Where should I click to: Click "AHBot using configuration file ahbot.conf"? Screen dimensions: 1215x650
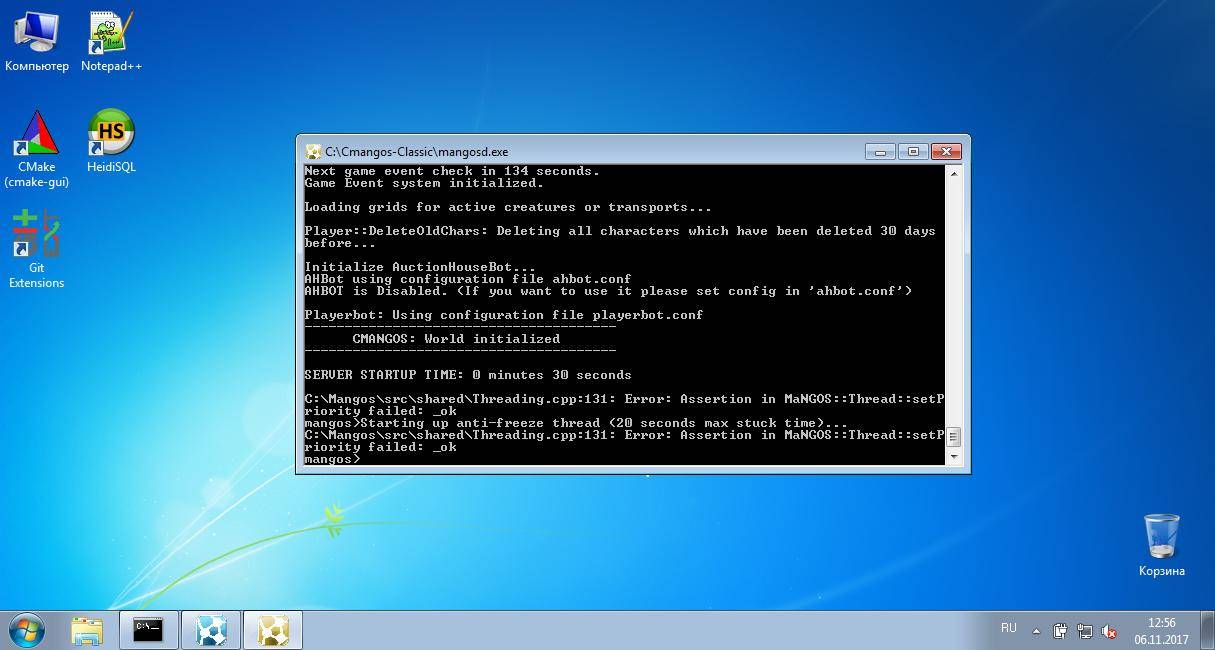468,279
